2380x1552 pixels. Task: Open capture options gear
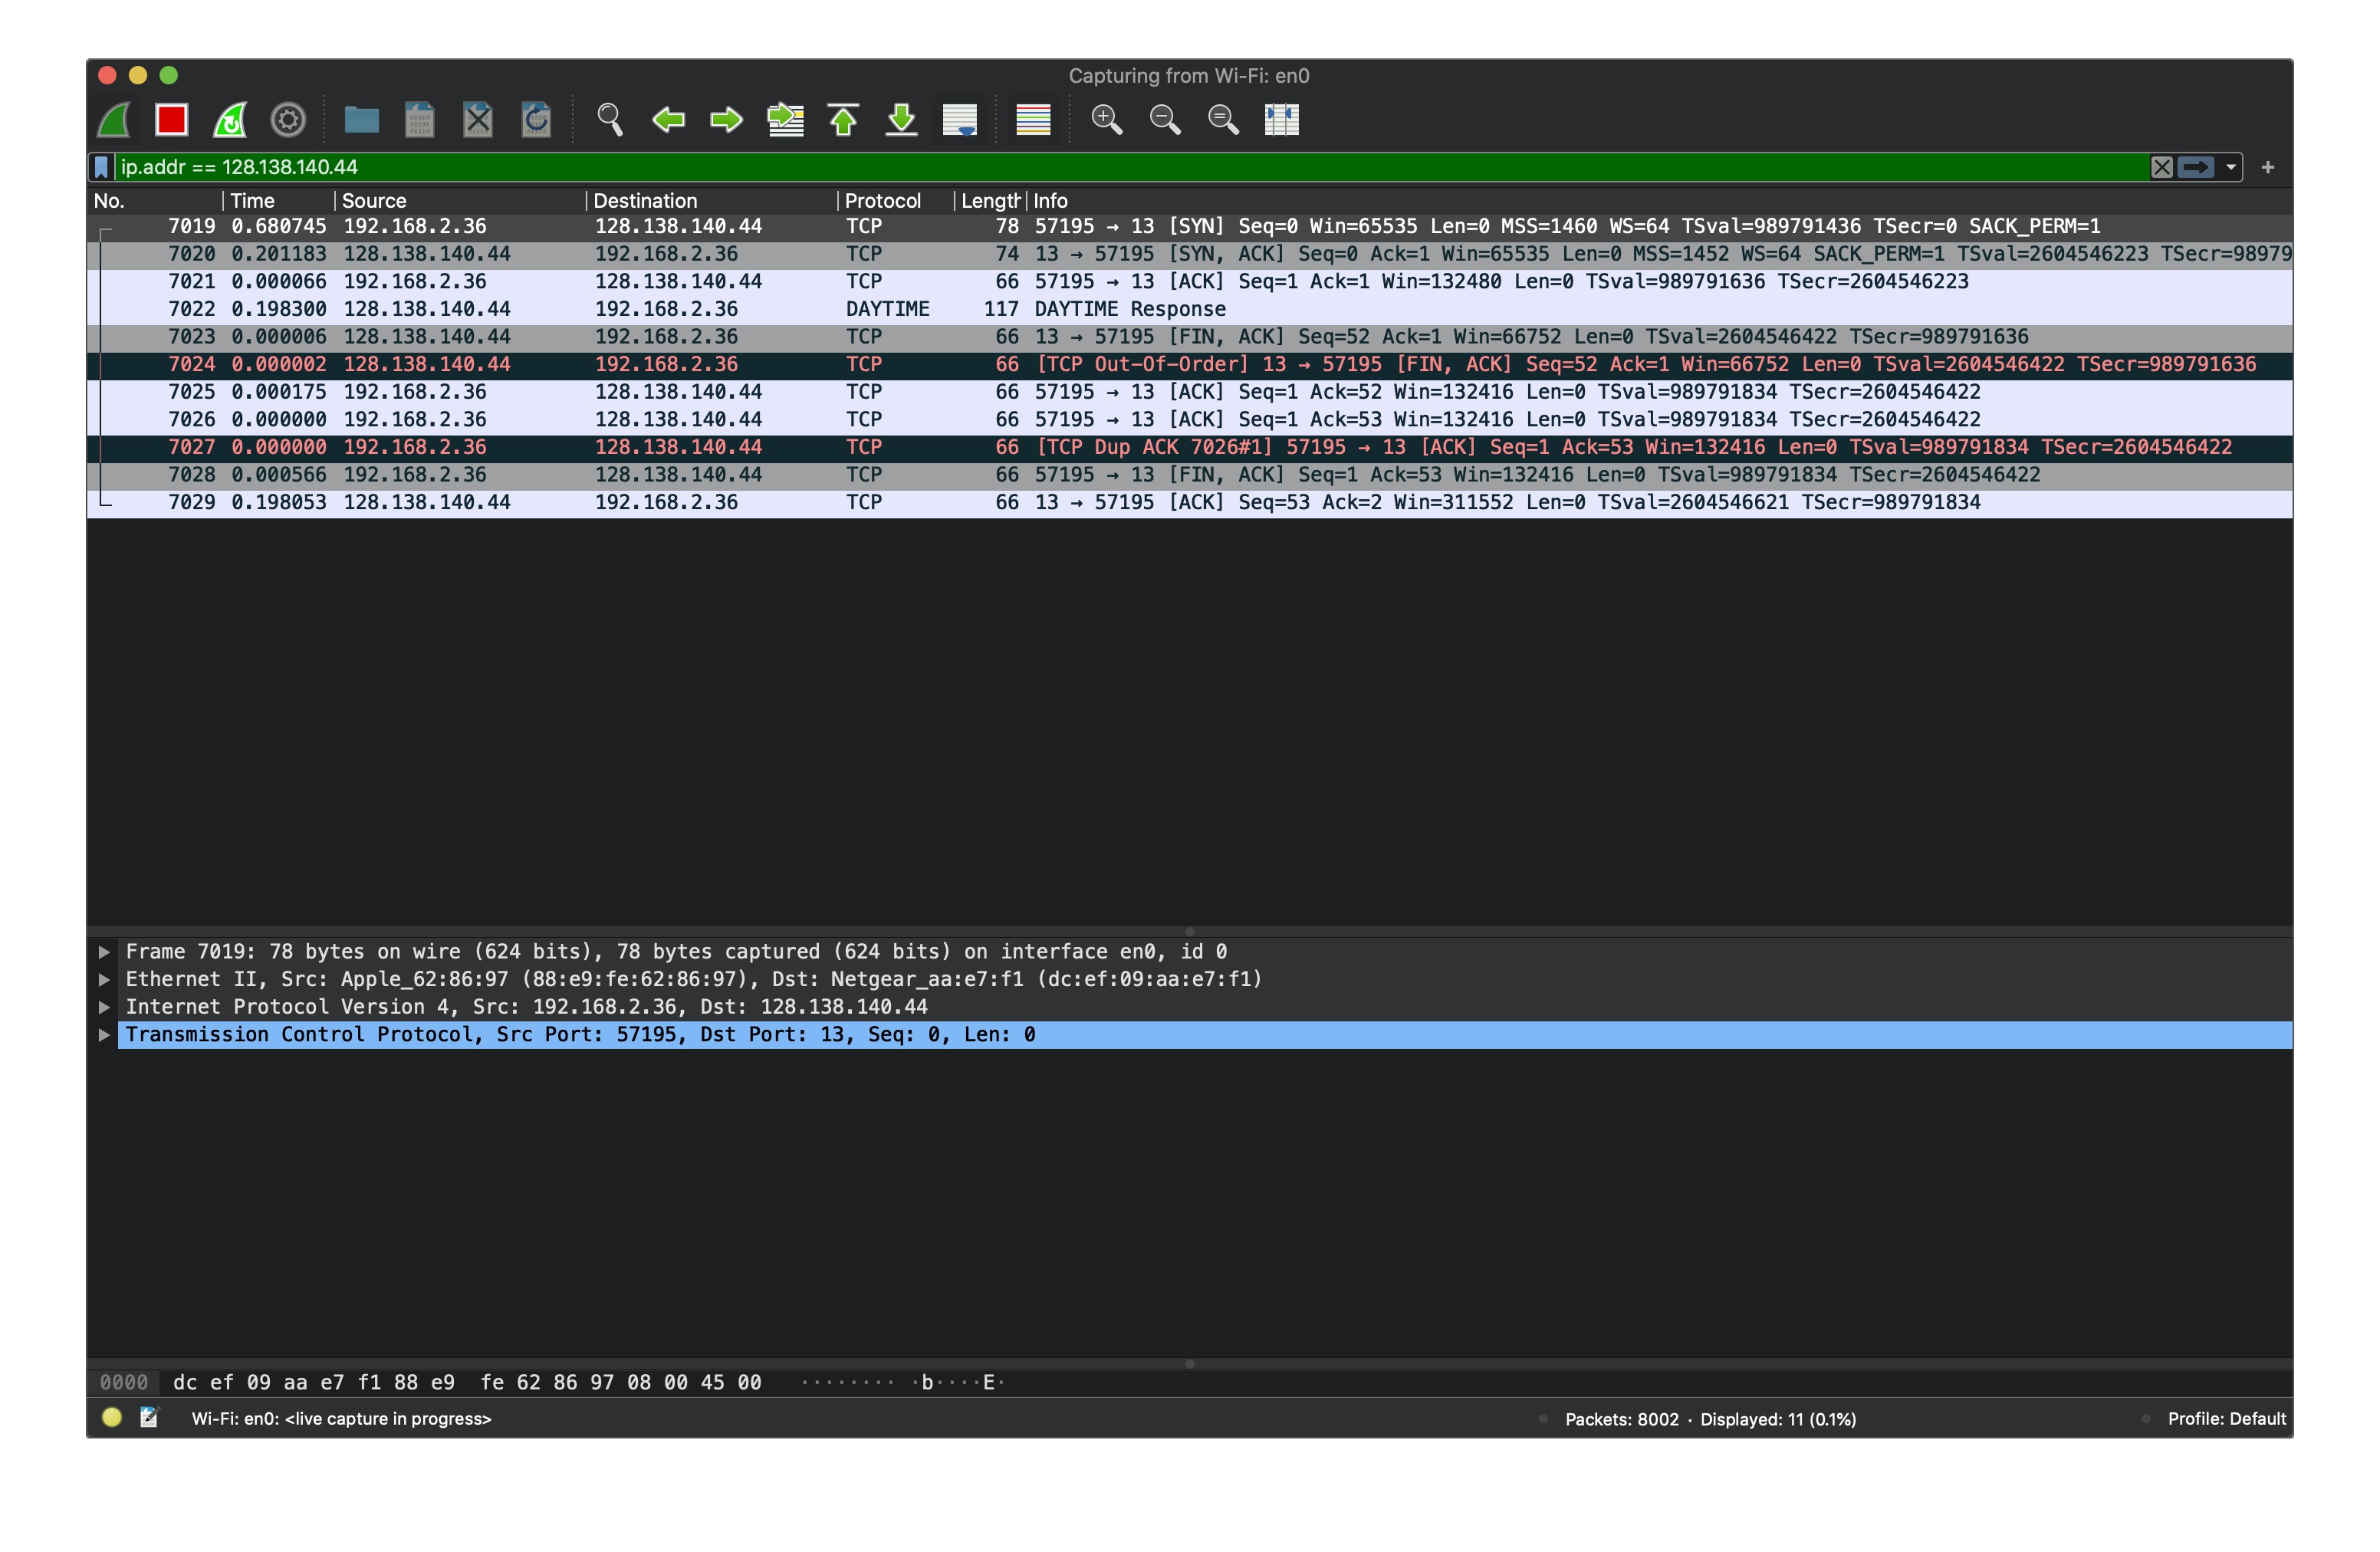click(288, 120)
